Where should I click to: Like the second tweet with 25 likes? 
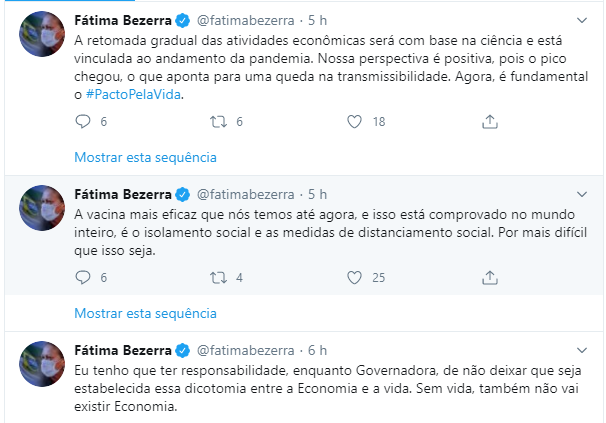(353, 277)
